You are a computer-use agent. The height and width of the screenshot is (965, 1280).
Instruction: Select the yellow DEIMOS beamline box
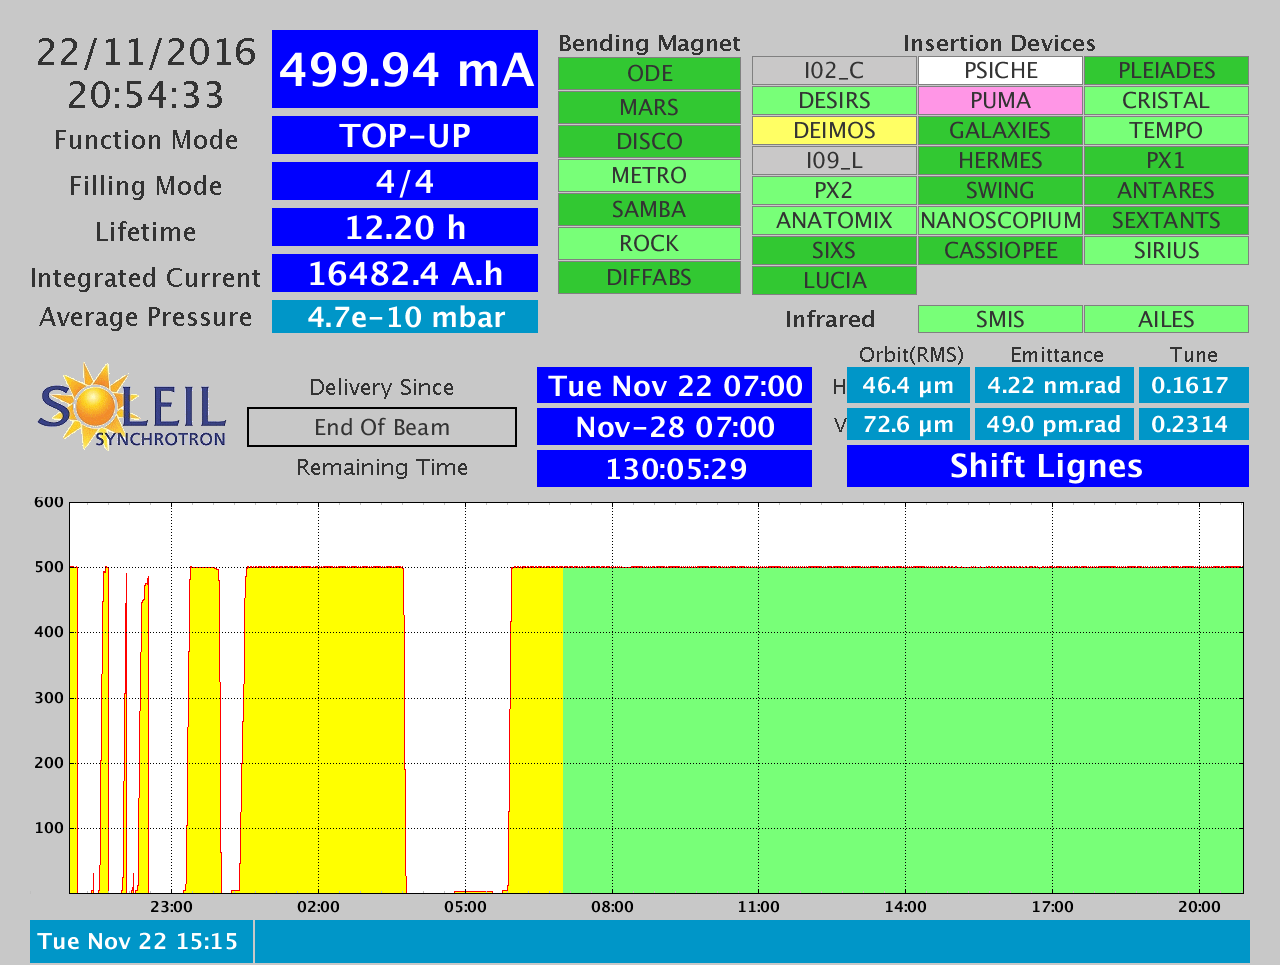[834, 131]
